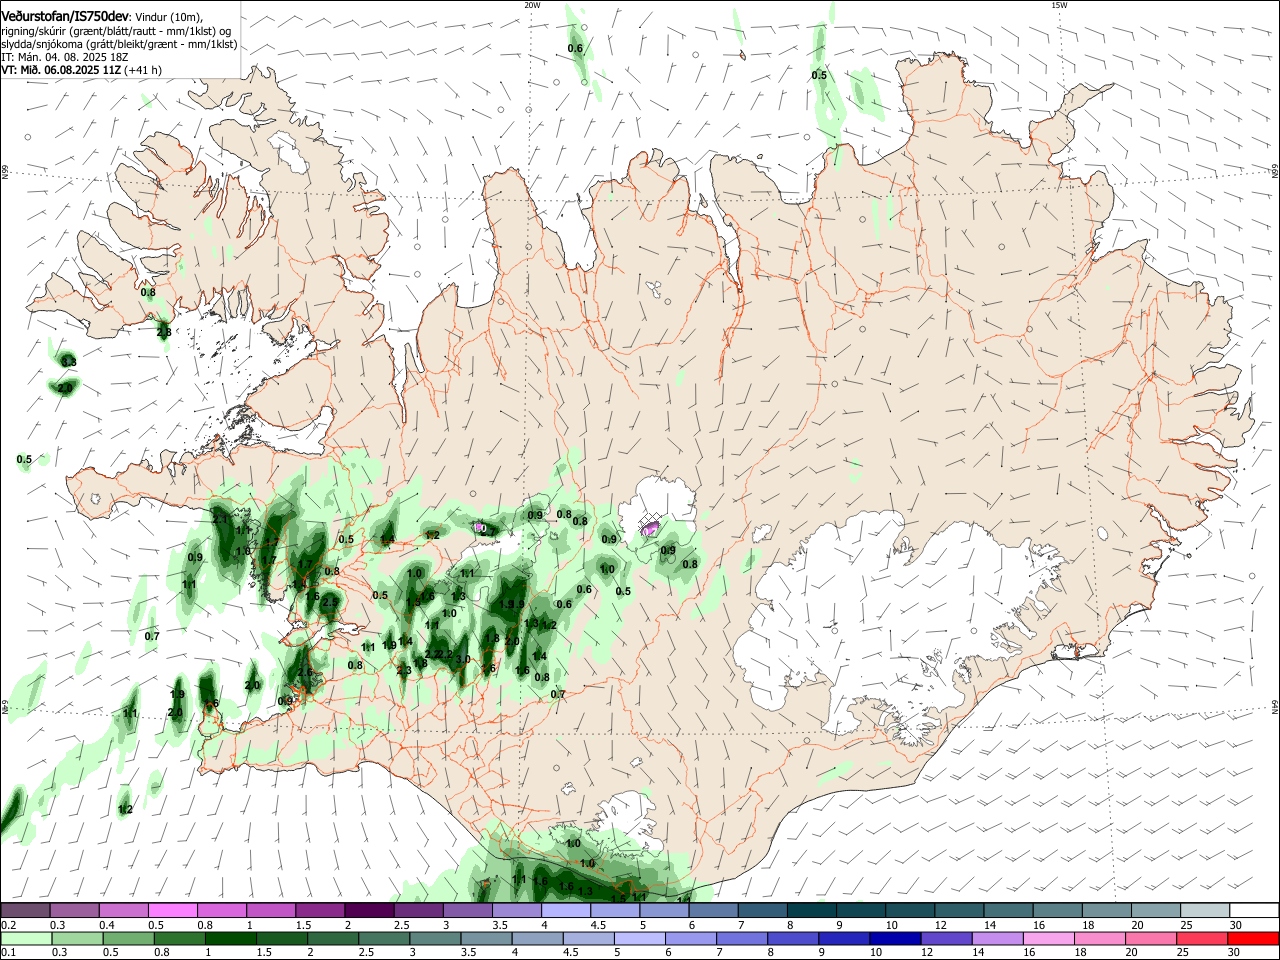Click the '20W' longitude label
1280x960 pixels.
pyautogui.click(x=532, y=5)
